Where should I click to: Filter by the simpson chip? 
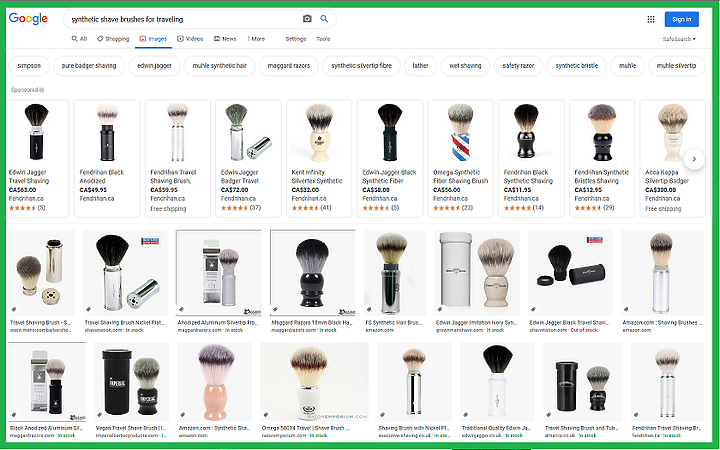[29, 66]
